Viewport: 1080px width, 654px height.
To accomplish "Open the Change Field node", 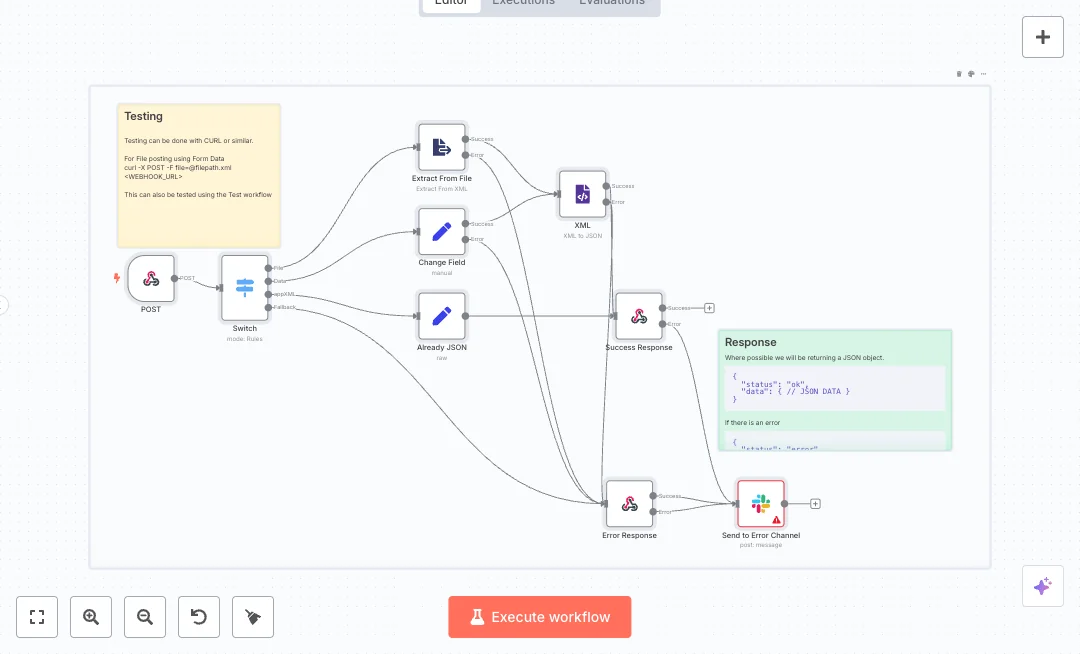I will coord(441,230).
